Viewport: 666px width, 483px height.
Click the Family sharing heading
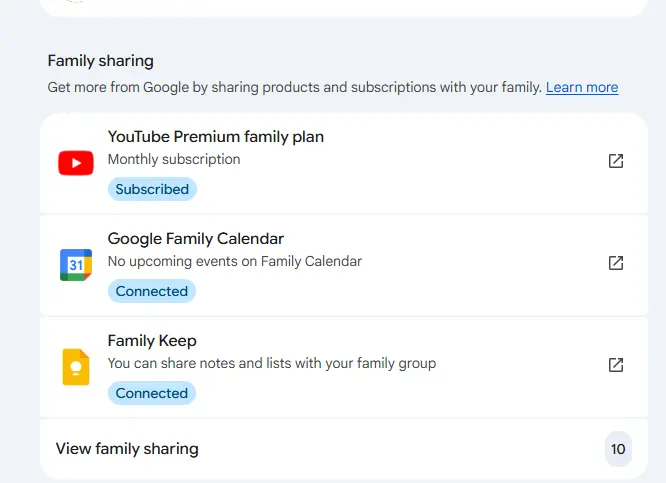point(101,61)
